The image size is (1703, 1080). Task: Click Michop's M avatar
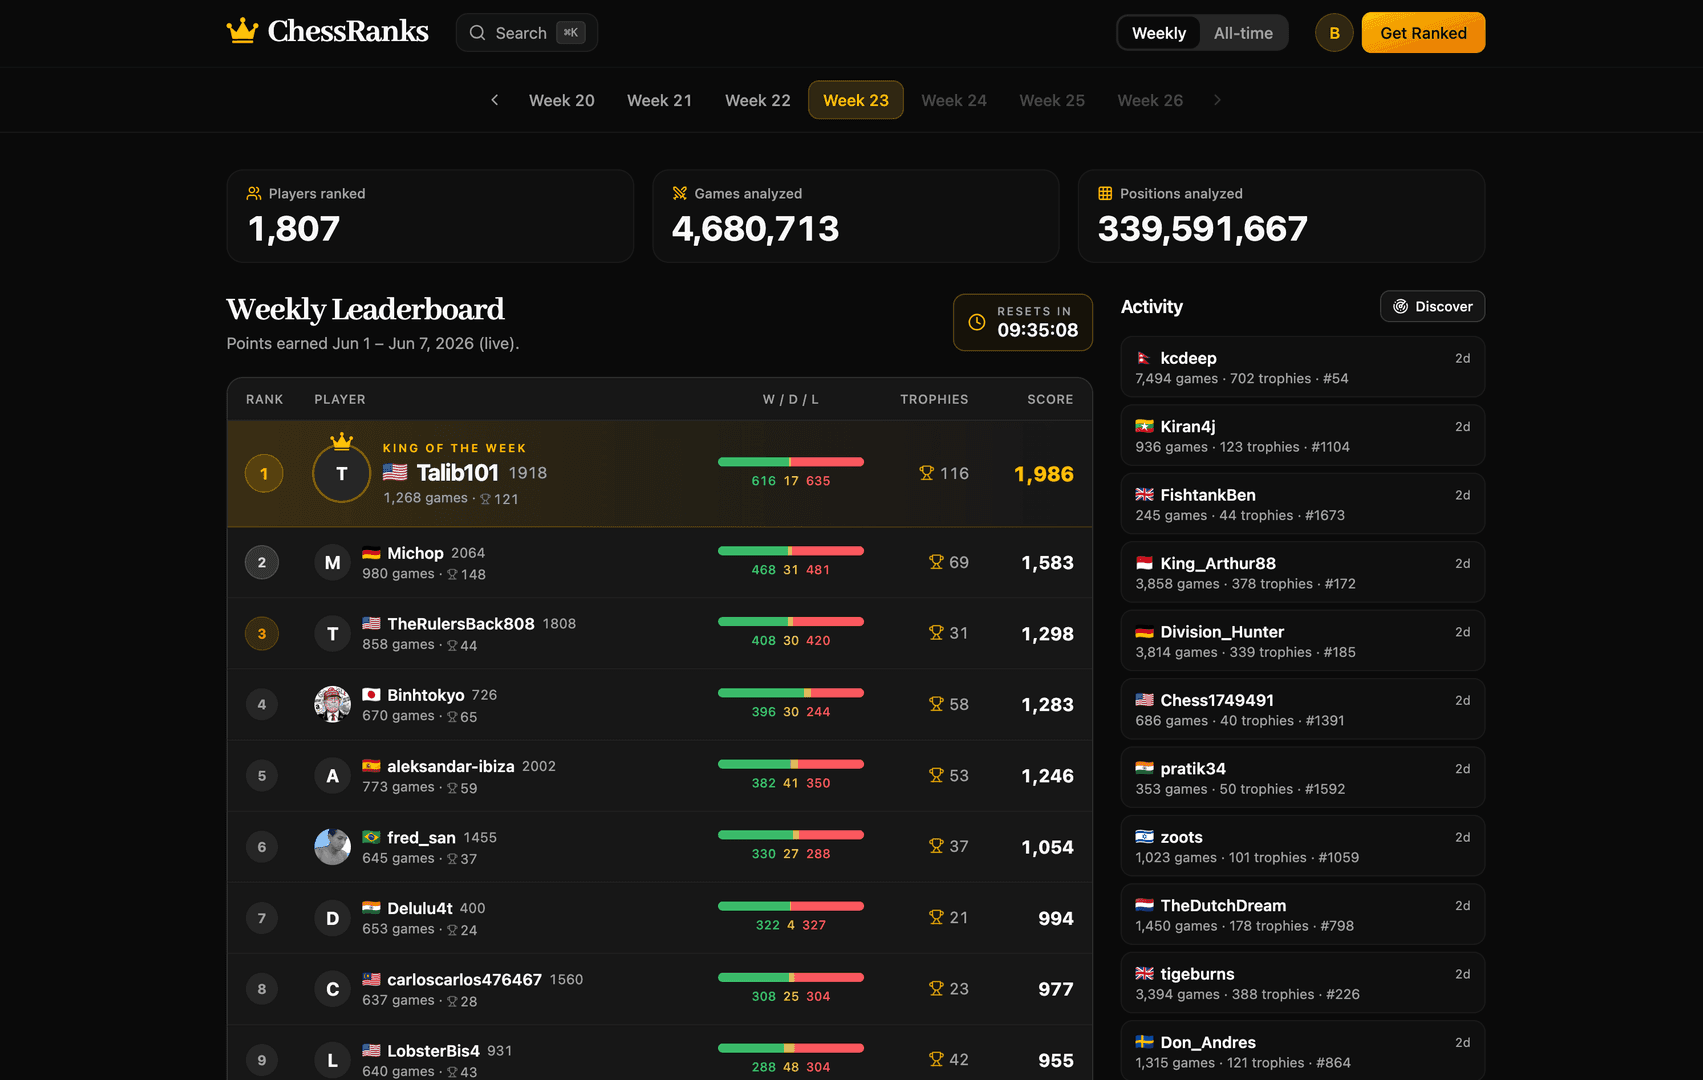(x=333, y=563)
